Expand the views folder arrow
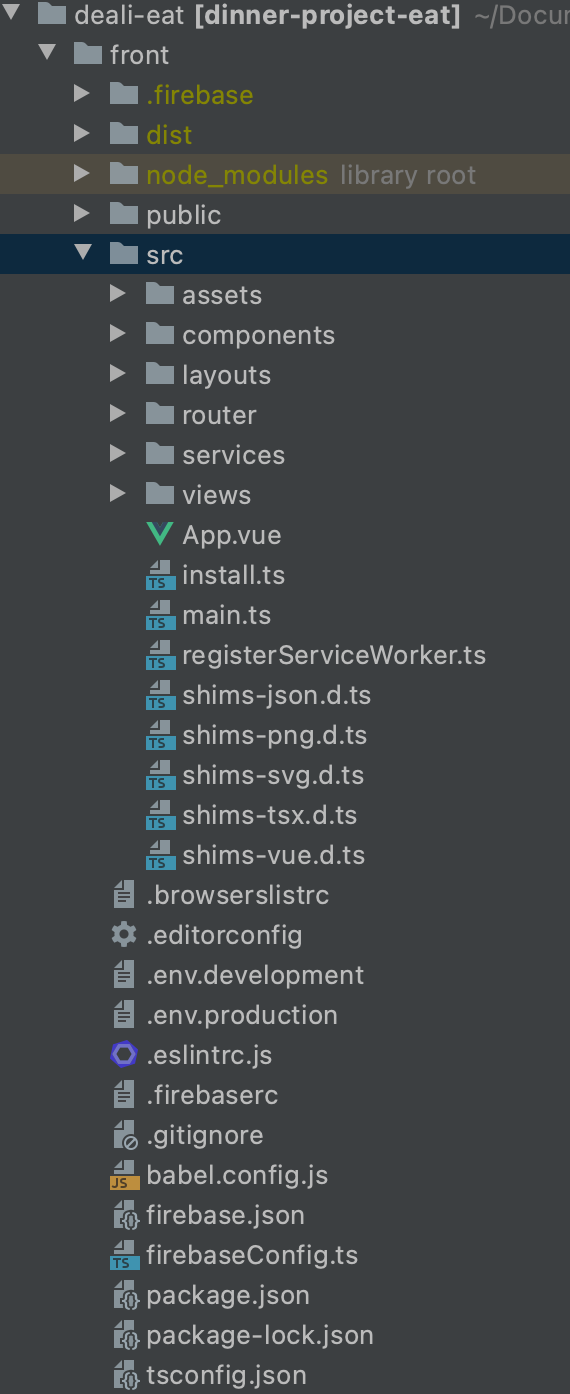The height and width of the screenshot is (1394, 570). coord(118,495)
